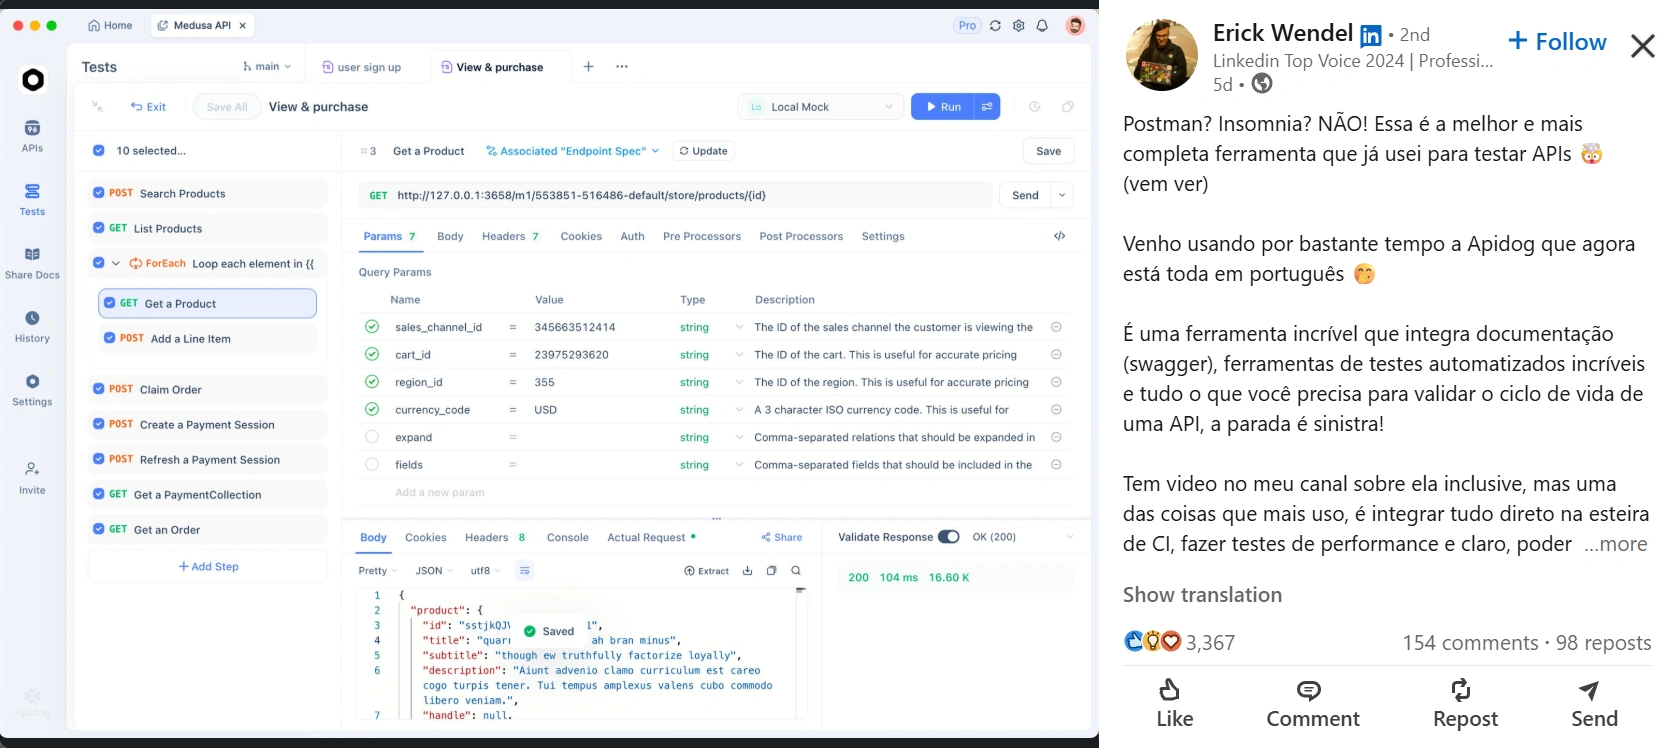Click the LinkedIn Like icon
This screenshot has height=748, width=1668.
point(1169,690)
